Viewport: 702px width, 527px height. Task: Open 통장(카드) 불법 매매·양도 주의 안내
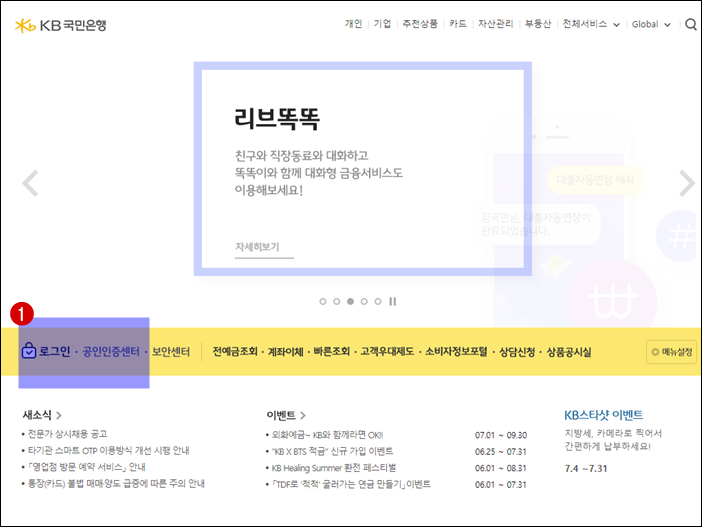pyautogui.click(x=116, y=484)
